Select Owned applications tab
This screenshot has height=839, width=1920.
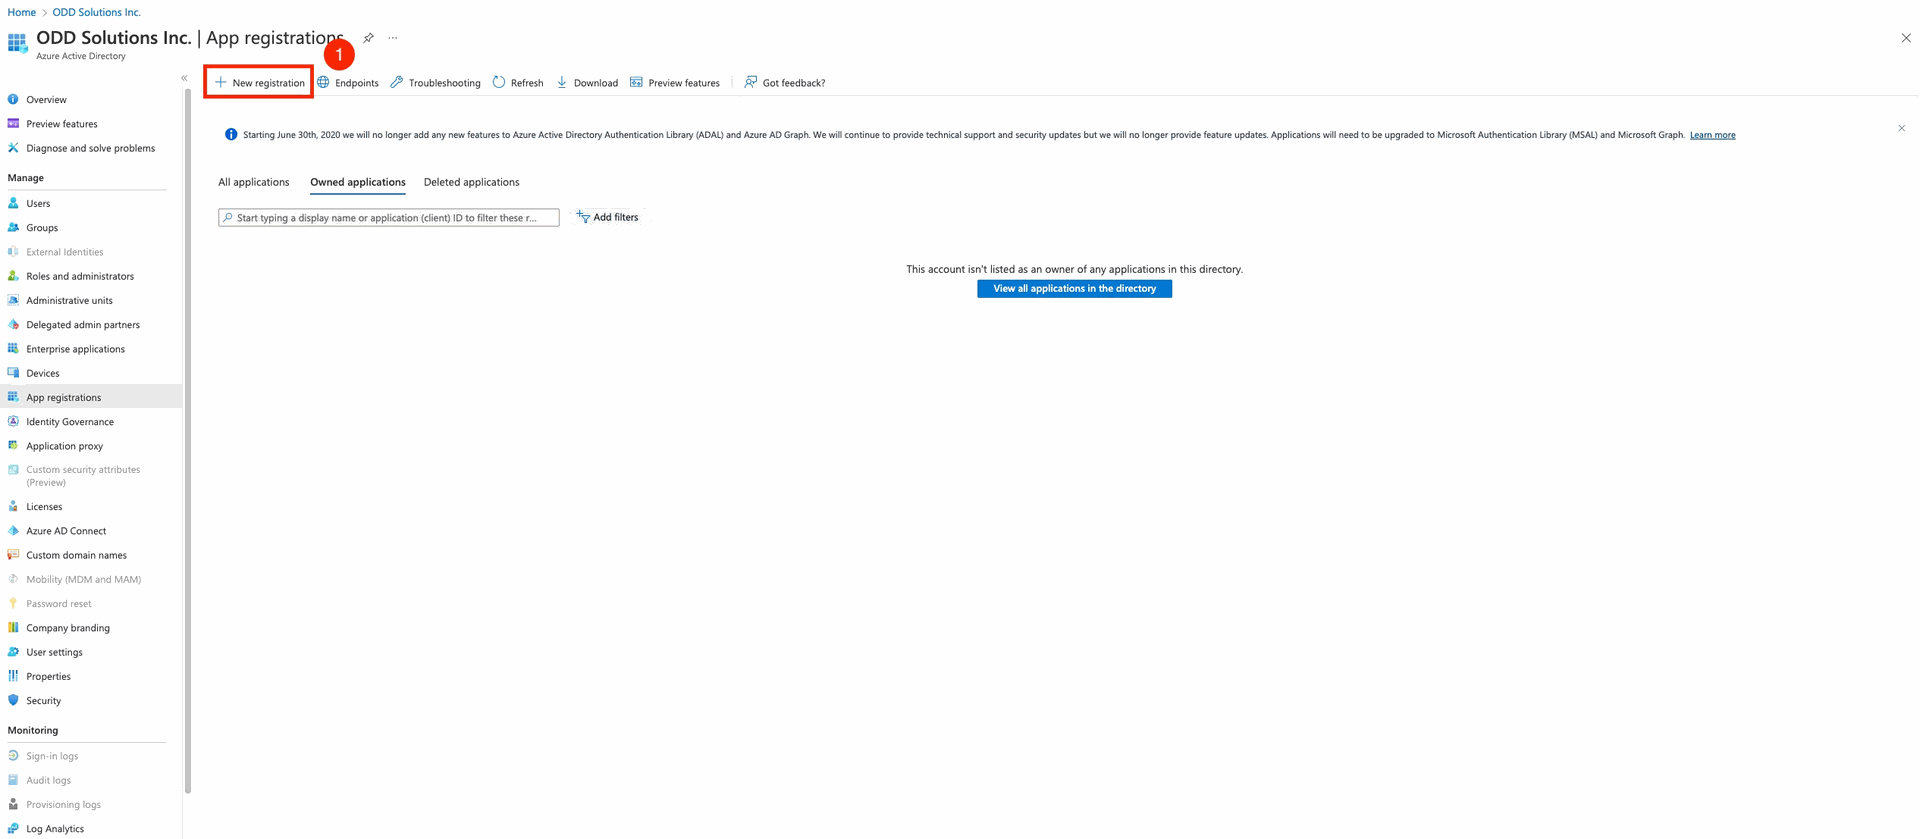pos(358,182)
